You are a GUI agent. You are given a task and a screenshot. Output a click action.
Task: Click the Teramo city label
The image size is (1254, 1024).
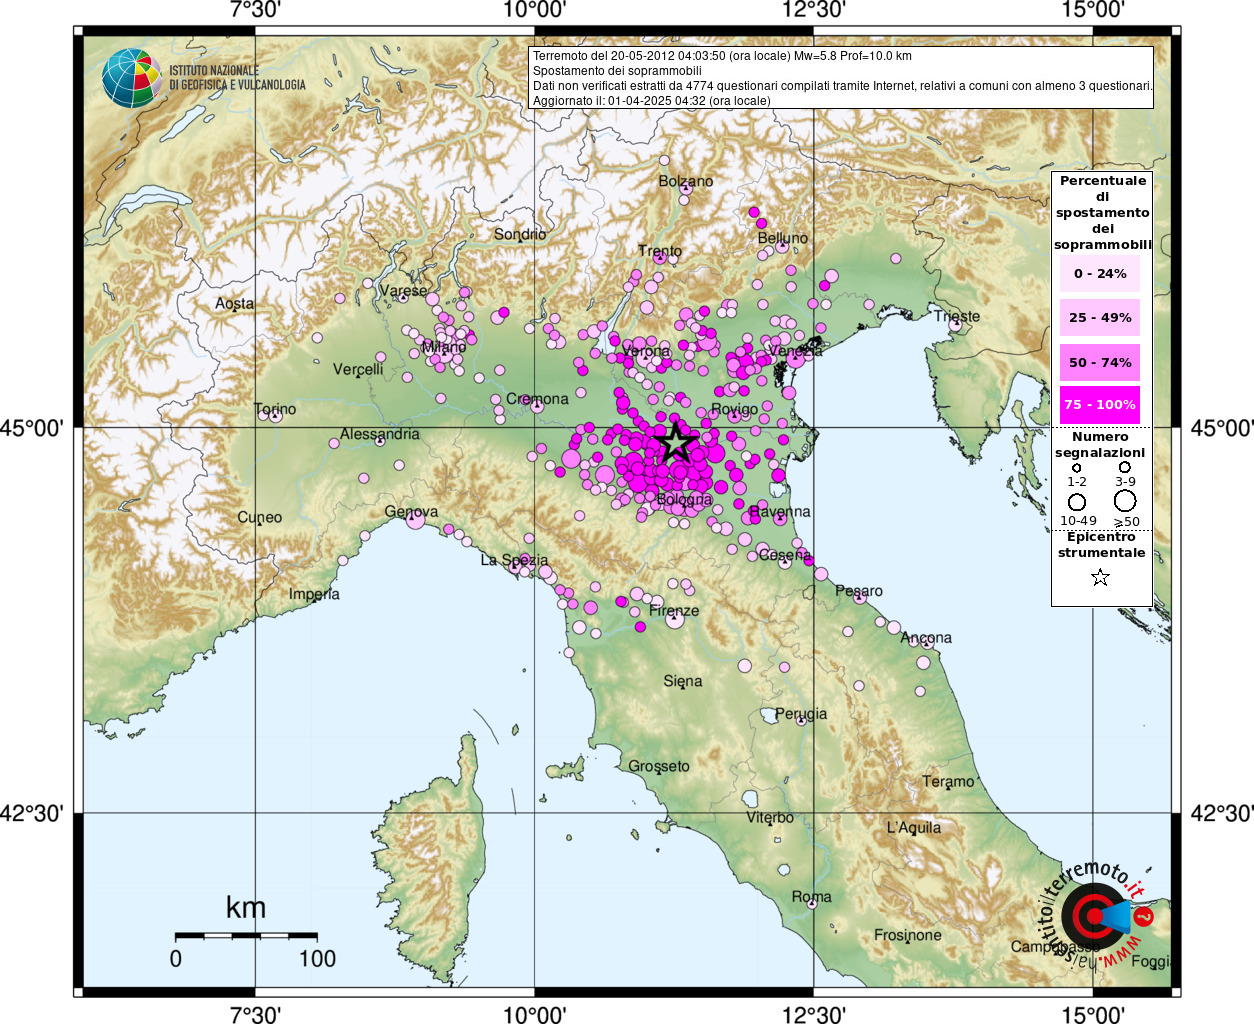click(x=948, y=781)
